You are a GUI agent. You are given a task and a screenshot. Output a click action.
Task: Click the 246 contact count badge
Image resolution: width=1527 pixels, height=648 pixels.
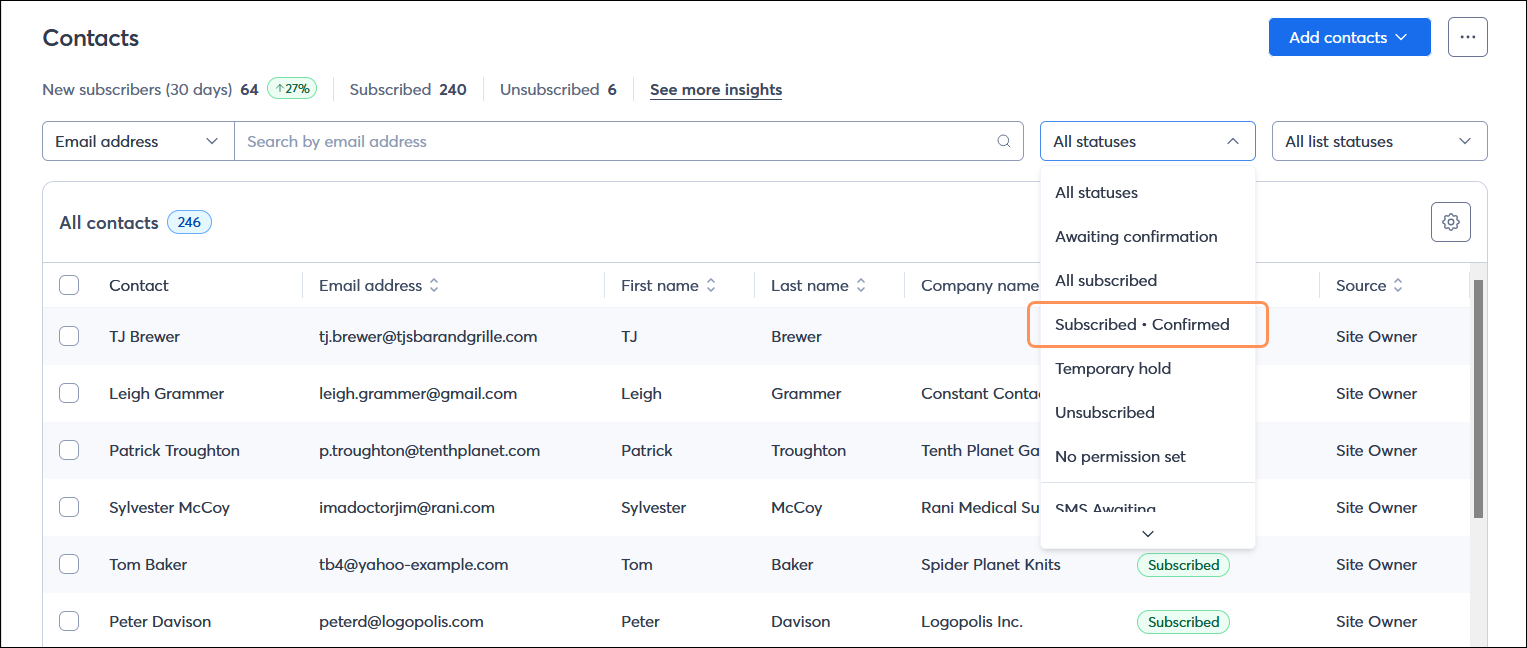(x=189, y=221)
